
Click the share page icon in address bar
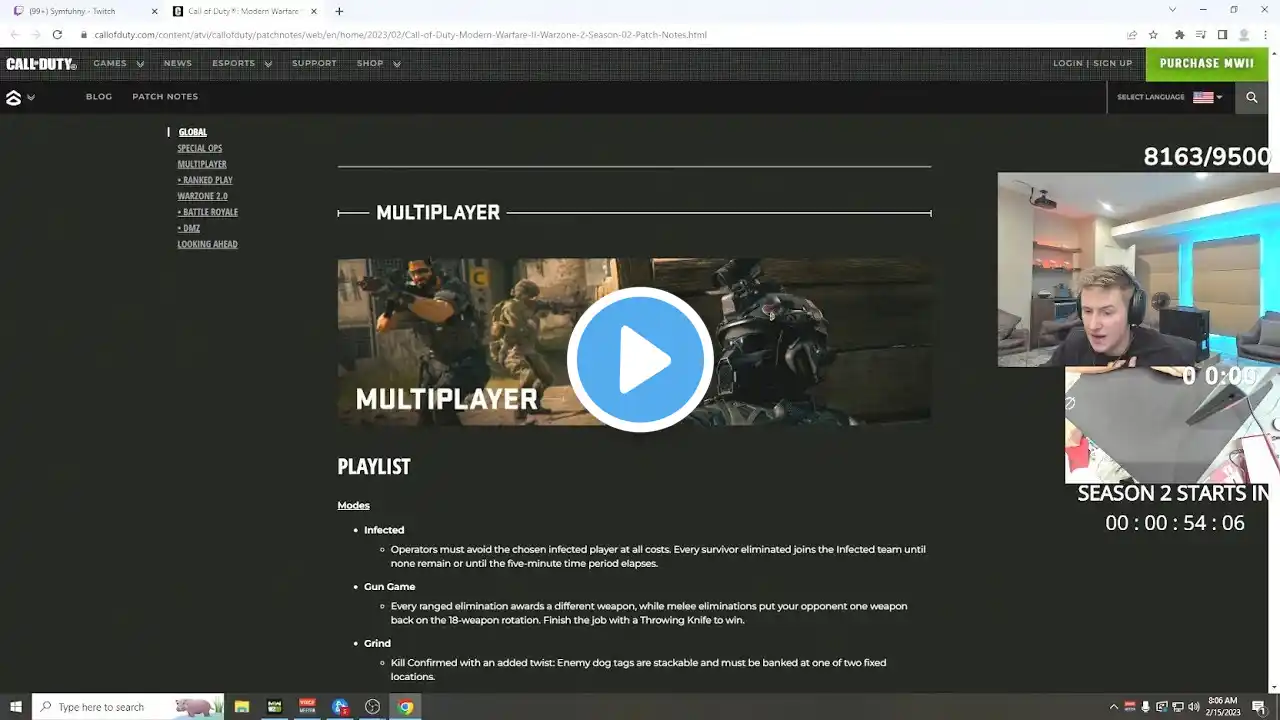tap(1132, 35)
